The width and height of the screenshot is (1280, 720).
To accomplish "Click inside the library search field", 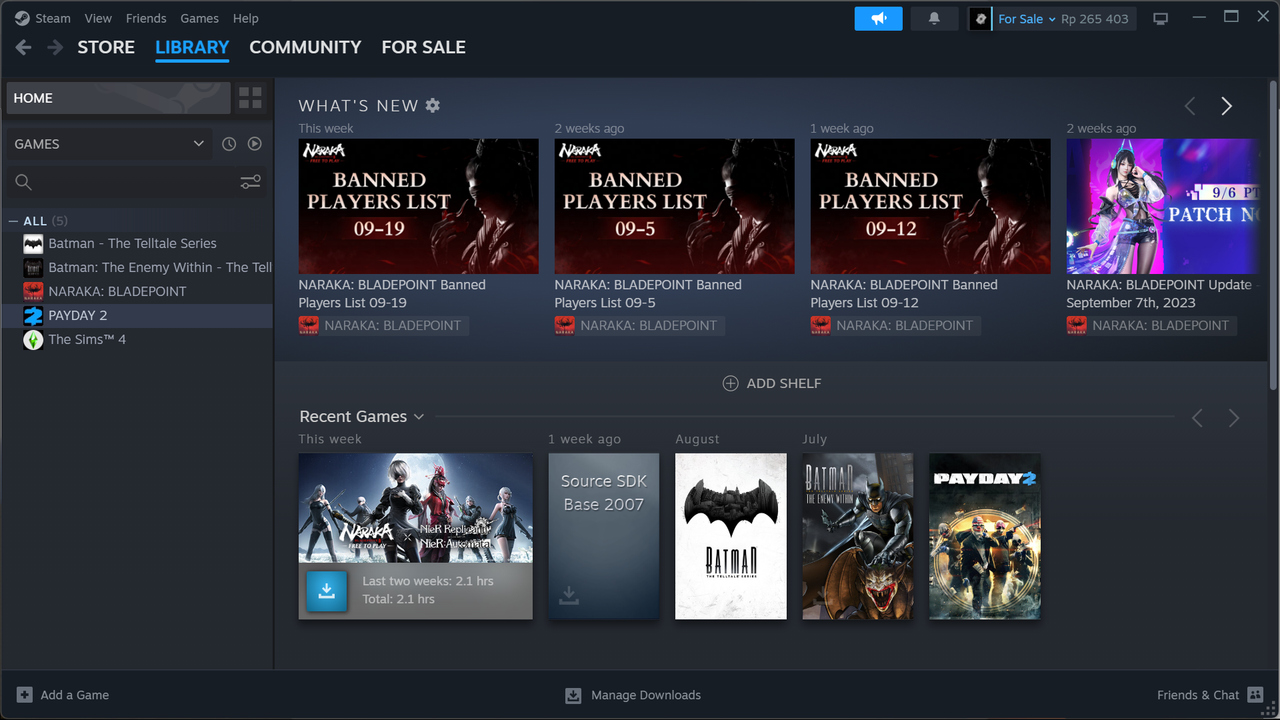I will pyautogui.click(x=135, y=182).
